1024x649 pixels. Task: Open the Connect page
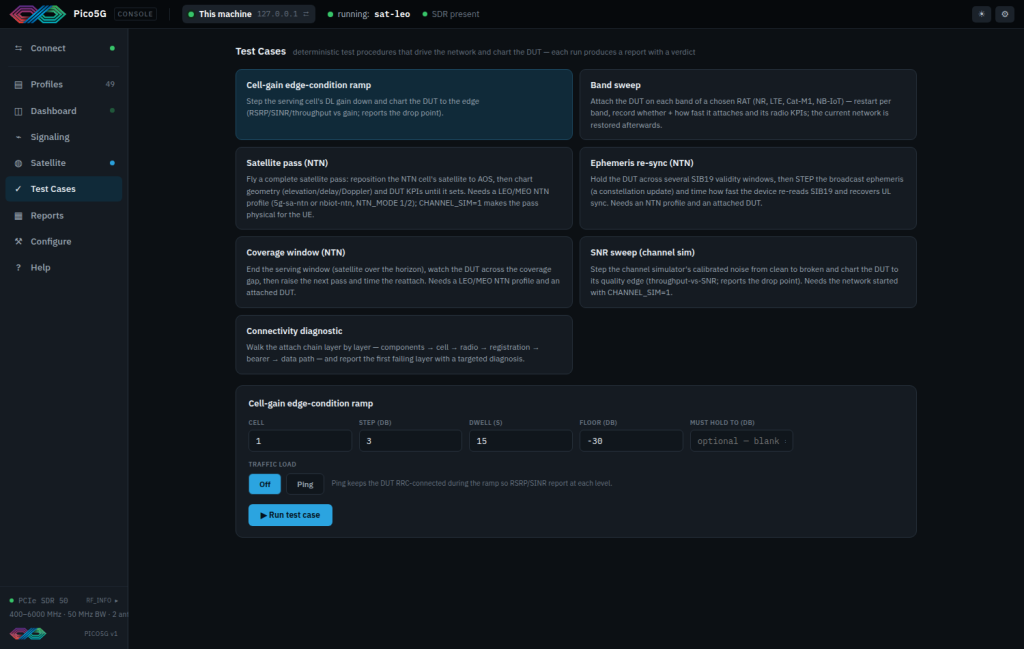click(x=63, y=48)
